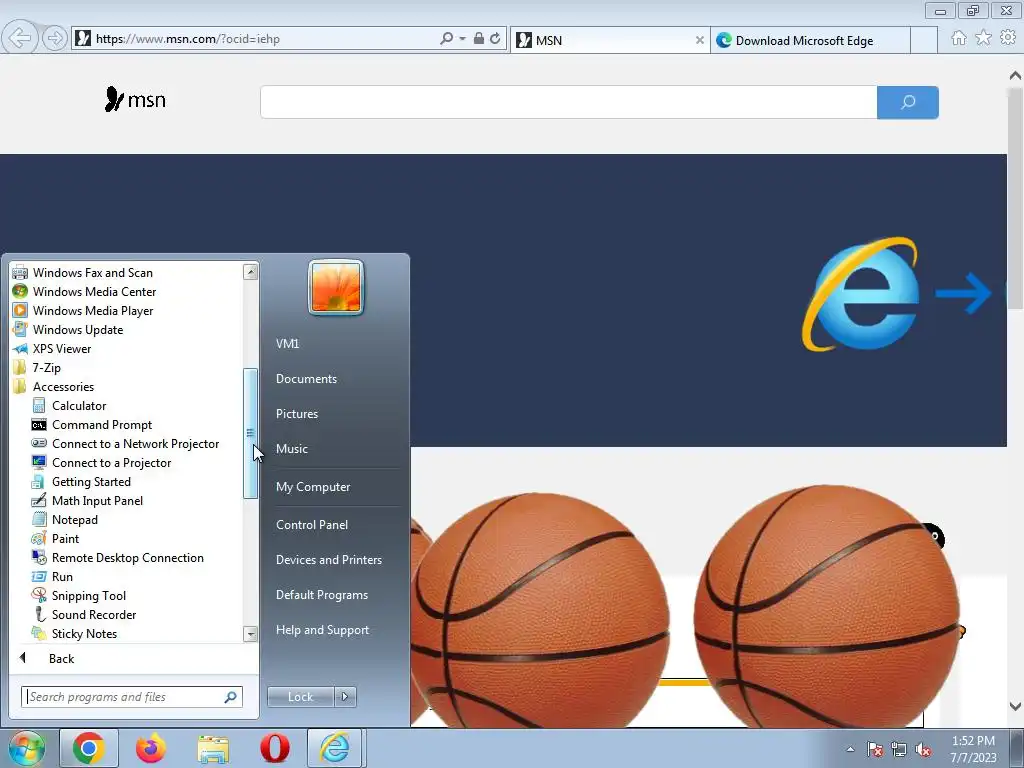The image size is (1024, 768).
Task: Open Firefox from the taskbar
Action: coord(151,748)
